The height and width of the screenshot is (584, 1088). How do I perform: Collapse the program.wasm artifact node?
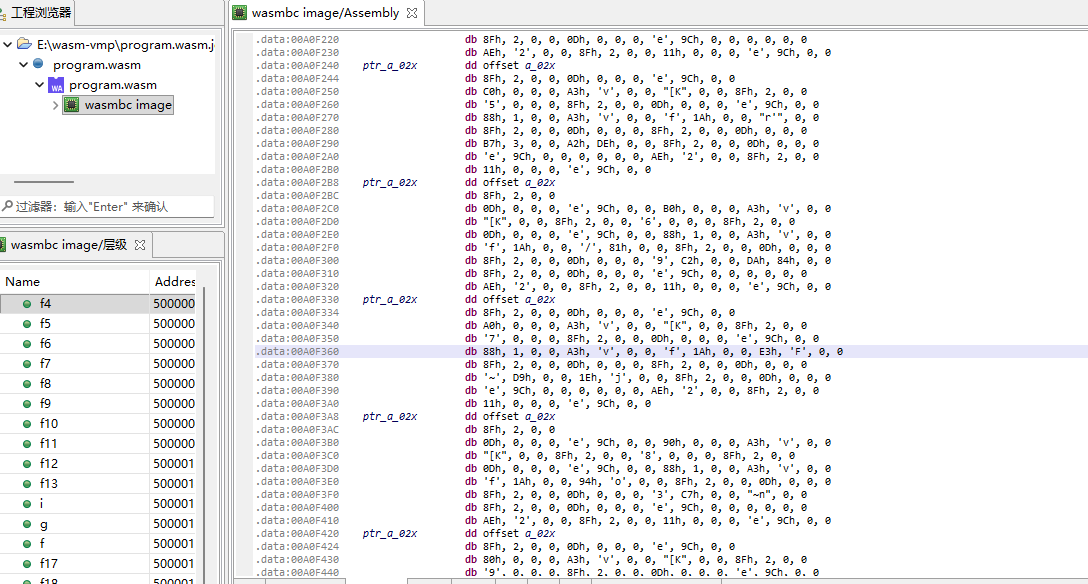(24, 65)
